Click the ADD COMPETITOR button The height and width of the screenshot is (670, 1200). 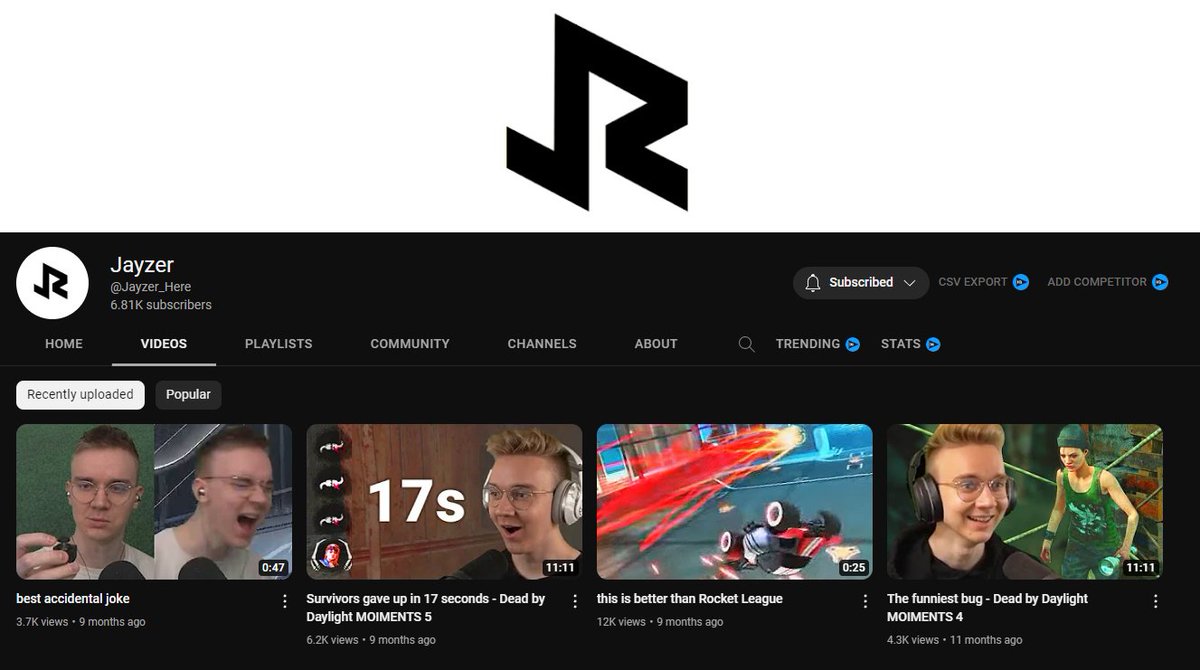[x=1097, y=282]
